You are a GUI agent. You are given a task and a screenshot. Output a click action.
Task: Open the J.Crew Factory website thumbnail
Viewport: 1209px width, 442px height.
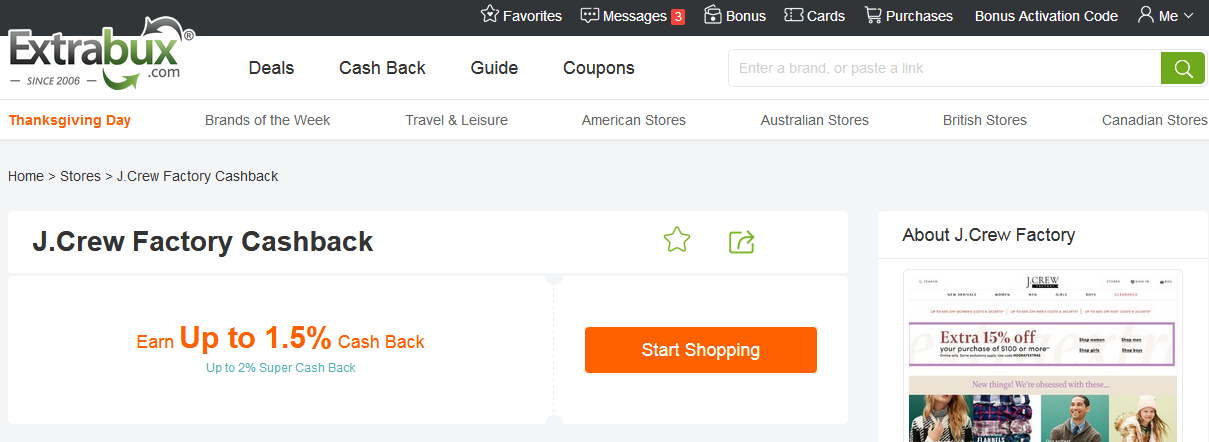click(x=1042, y=355)
